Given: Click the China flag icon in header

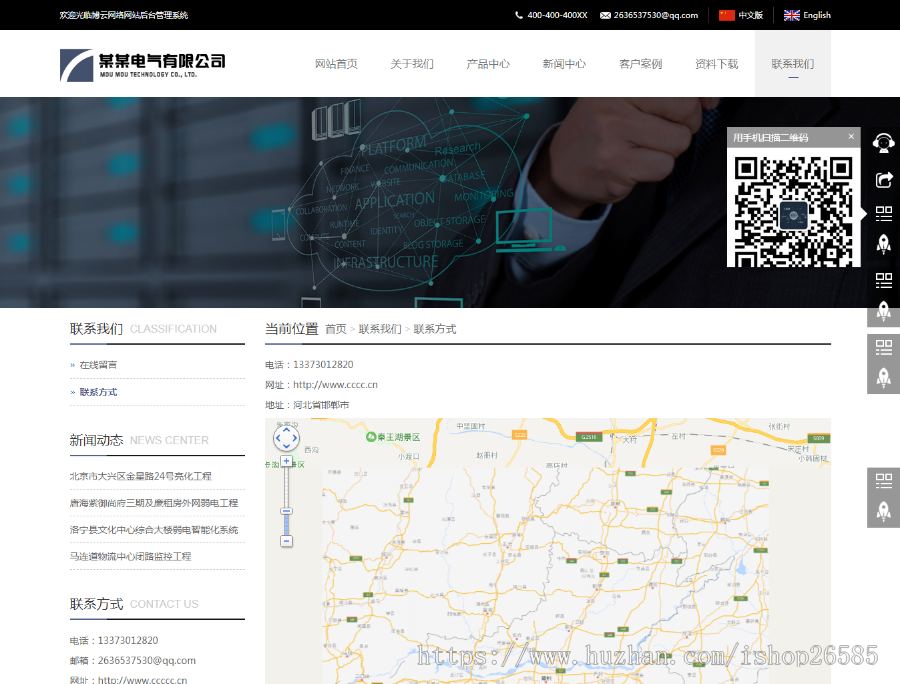Looking at the screenshot, I should 726,15.
